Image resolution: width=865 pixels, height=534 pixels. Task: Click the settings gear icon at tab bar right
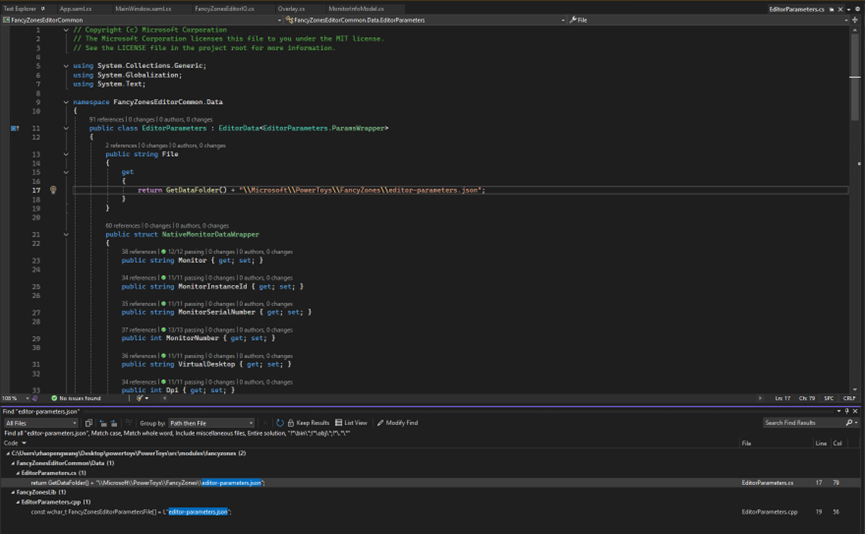857,8
